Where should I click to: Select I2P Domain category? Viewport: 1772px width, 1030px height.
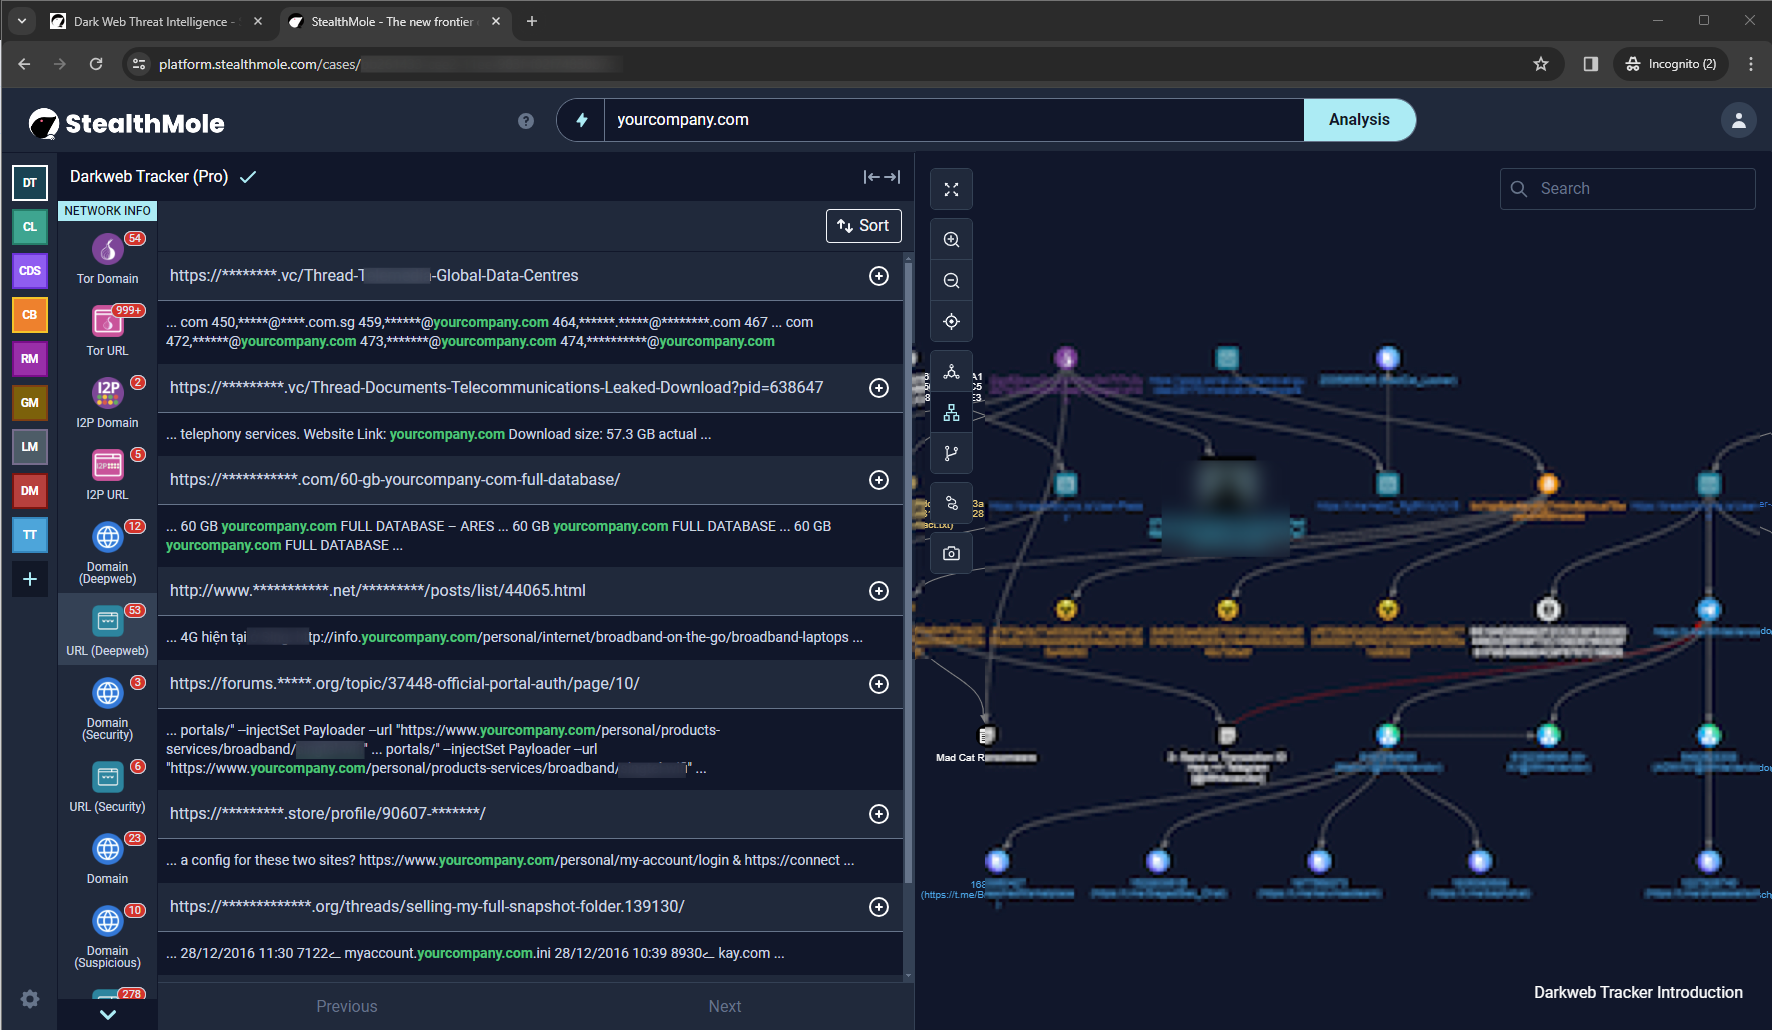(108, 402)
